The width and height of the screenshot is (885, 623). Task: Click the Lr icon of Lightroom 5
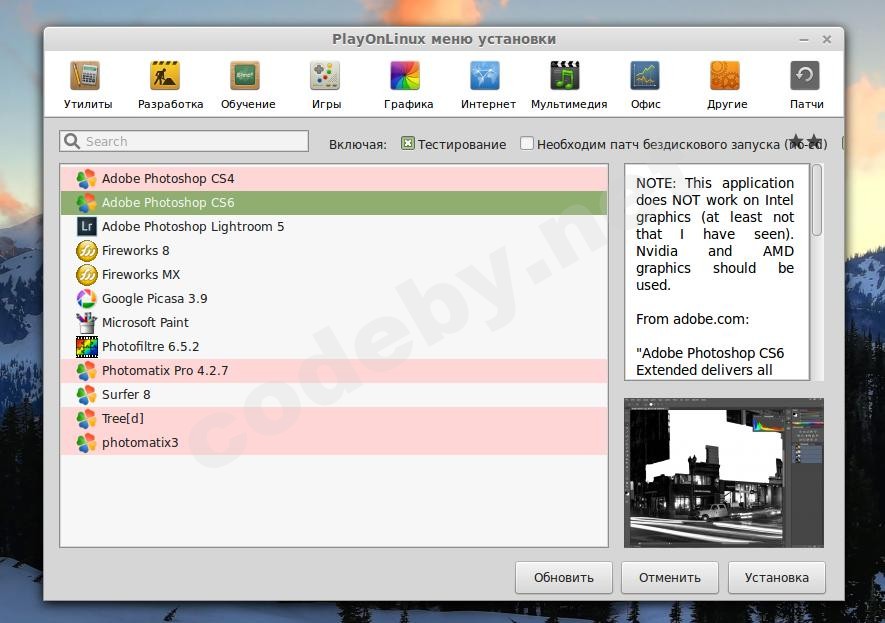[x=86, y=226]
